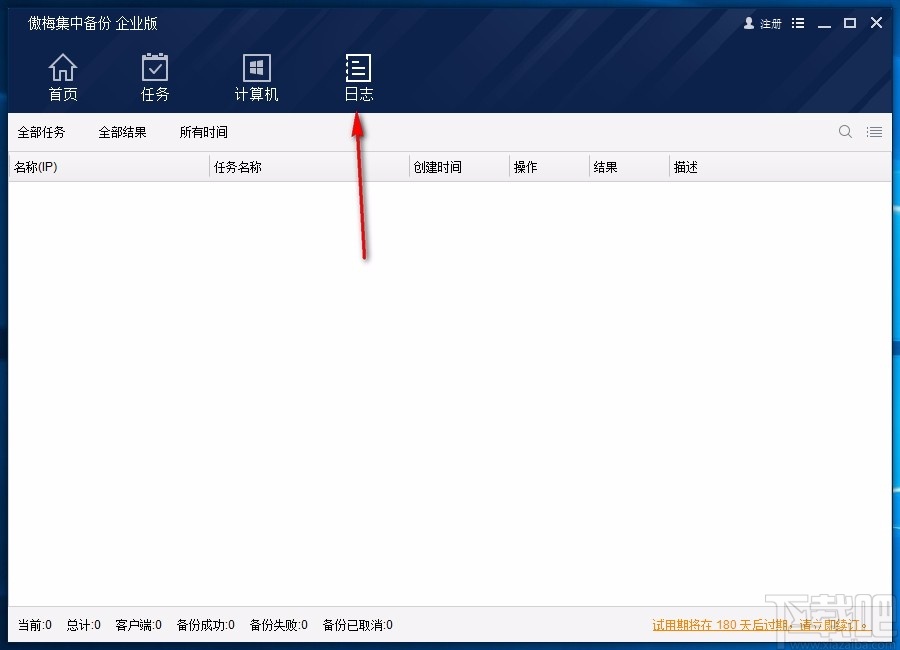Open the 全部结果 result filter
This screenshot has width=900, height=650.
[x=122, y=131]
